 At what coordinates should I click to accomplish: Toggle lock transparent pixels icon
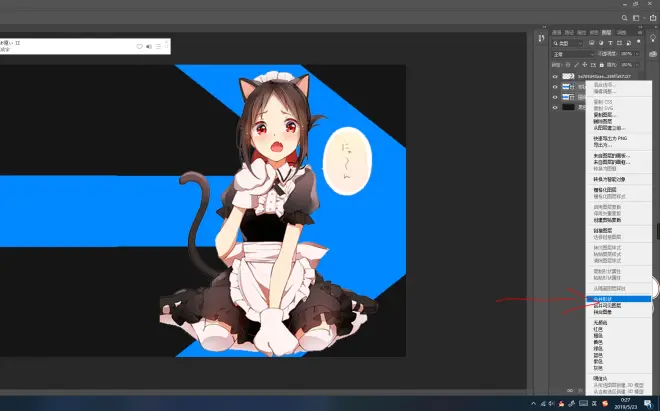pyautogui.click(x=568, y=65)
